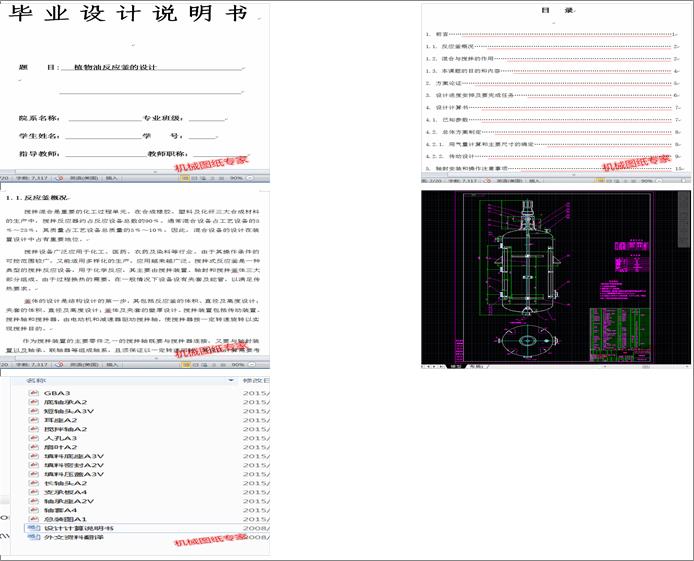Jump to TOC entry 4. 设计计算书

pos(552,108)
